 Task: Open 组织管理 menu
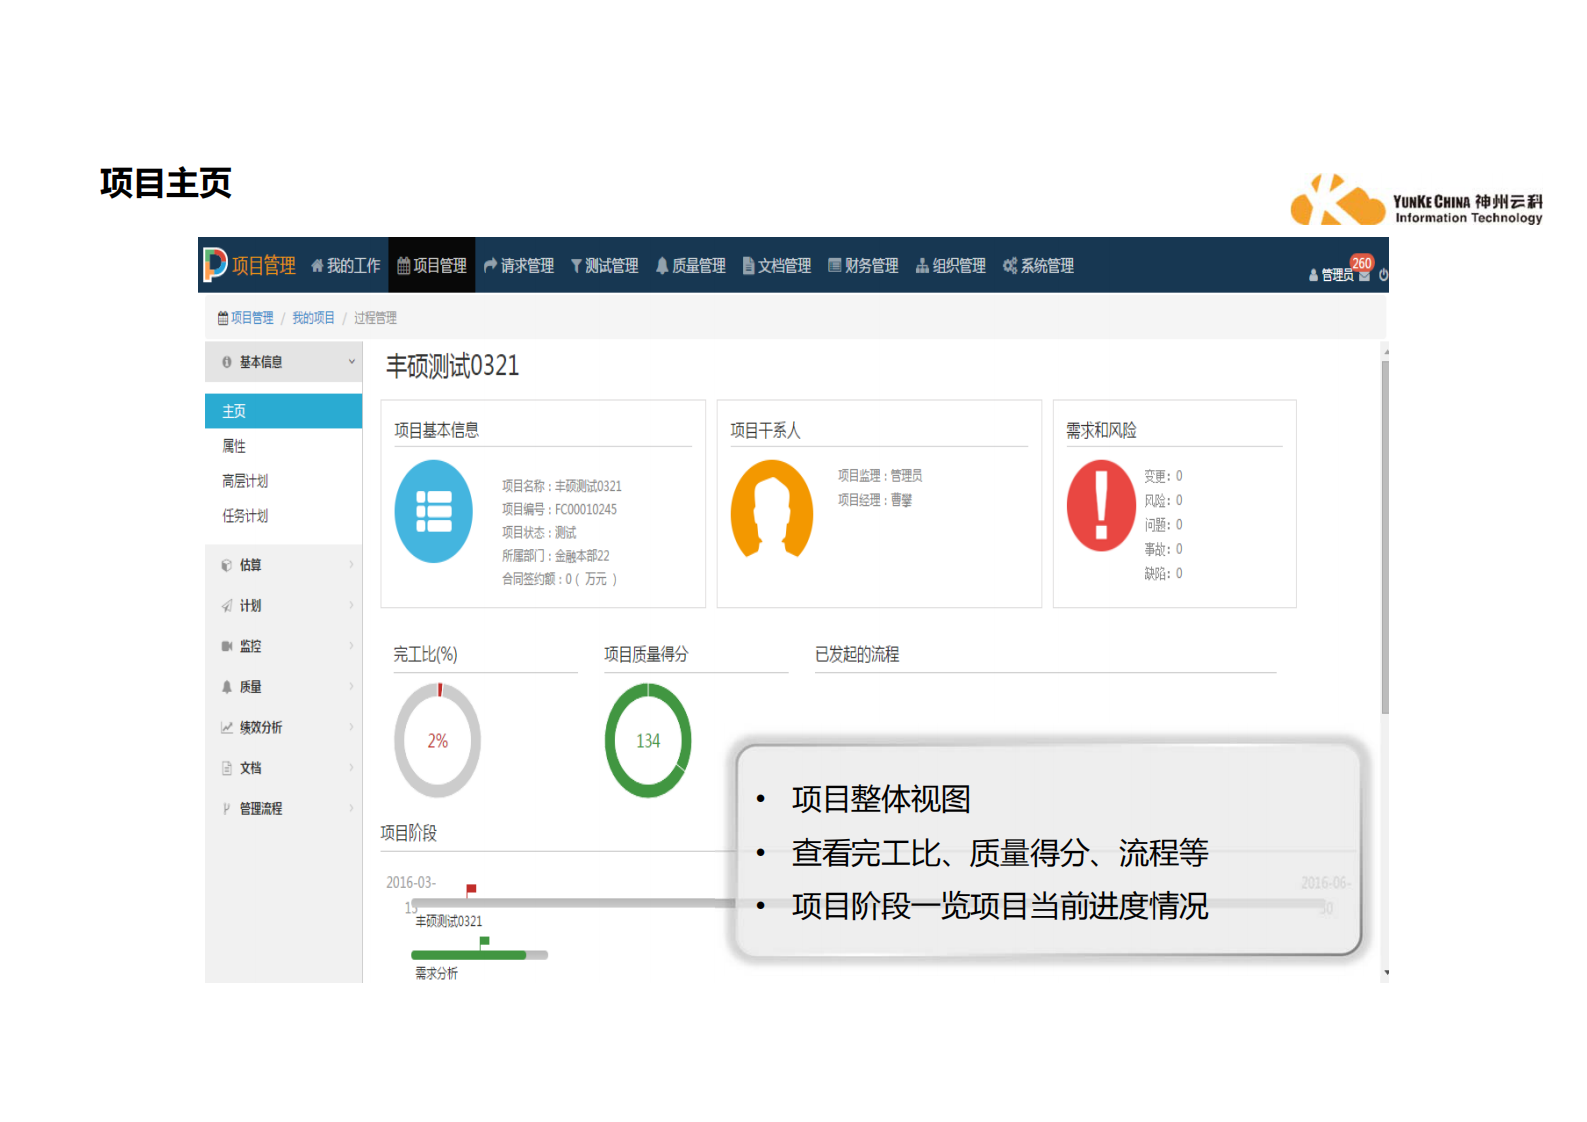pos(951,266)
